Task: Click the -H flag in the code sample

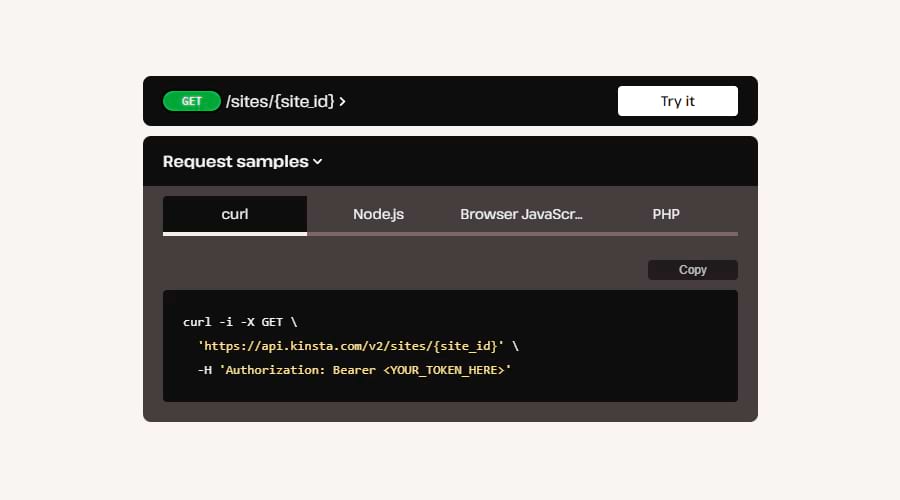Action: [x=205, y=370]
